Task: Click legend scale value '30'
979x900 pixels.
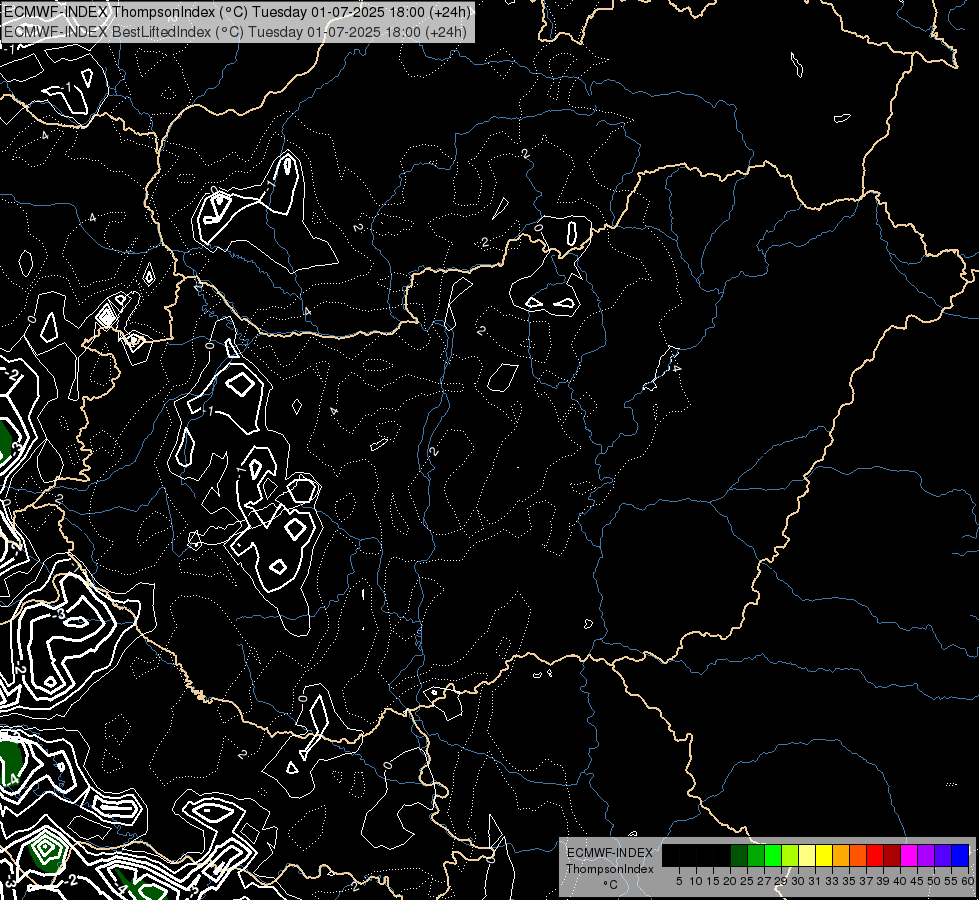Action: (798, 881)
